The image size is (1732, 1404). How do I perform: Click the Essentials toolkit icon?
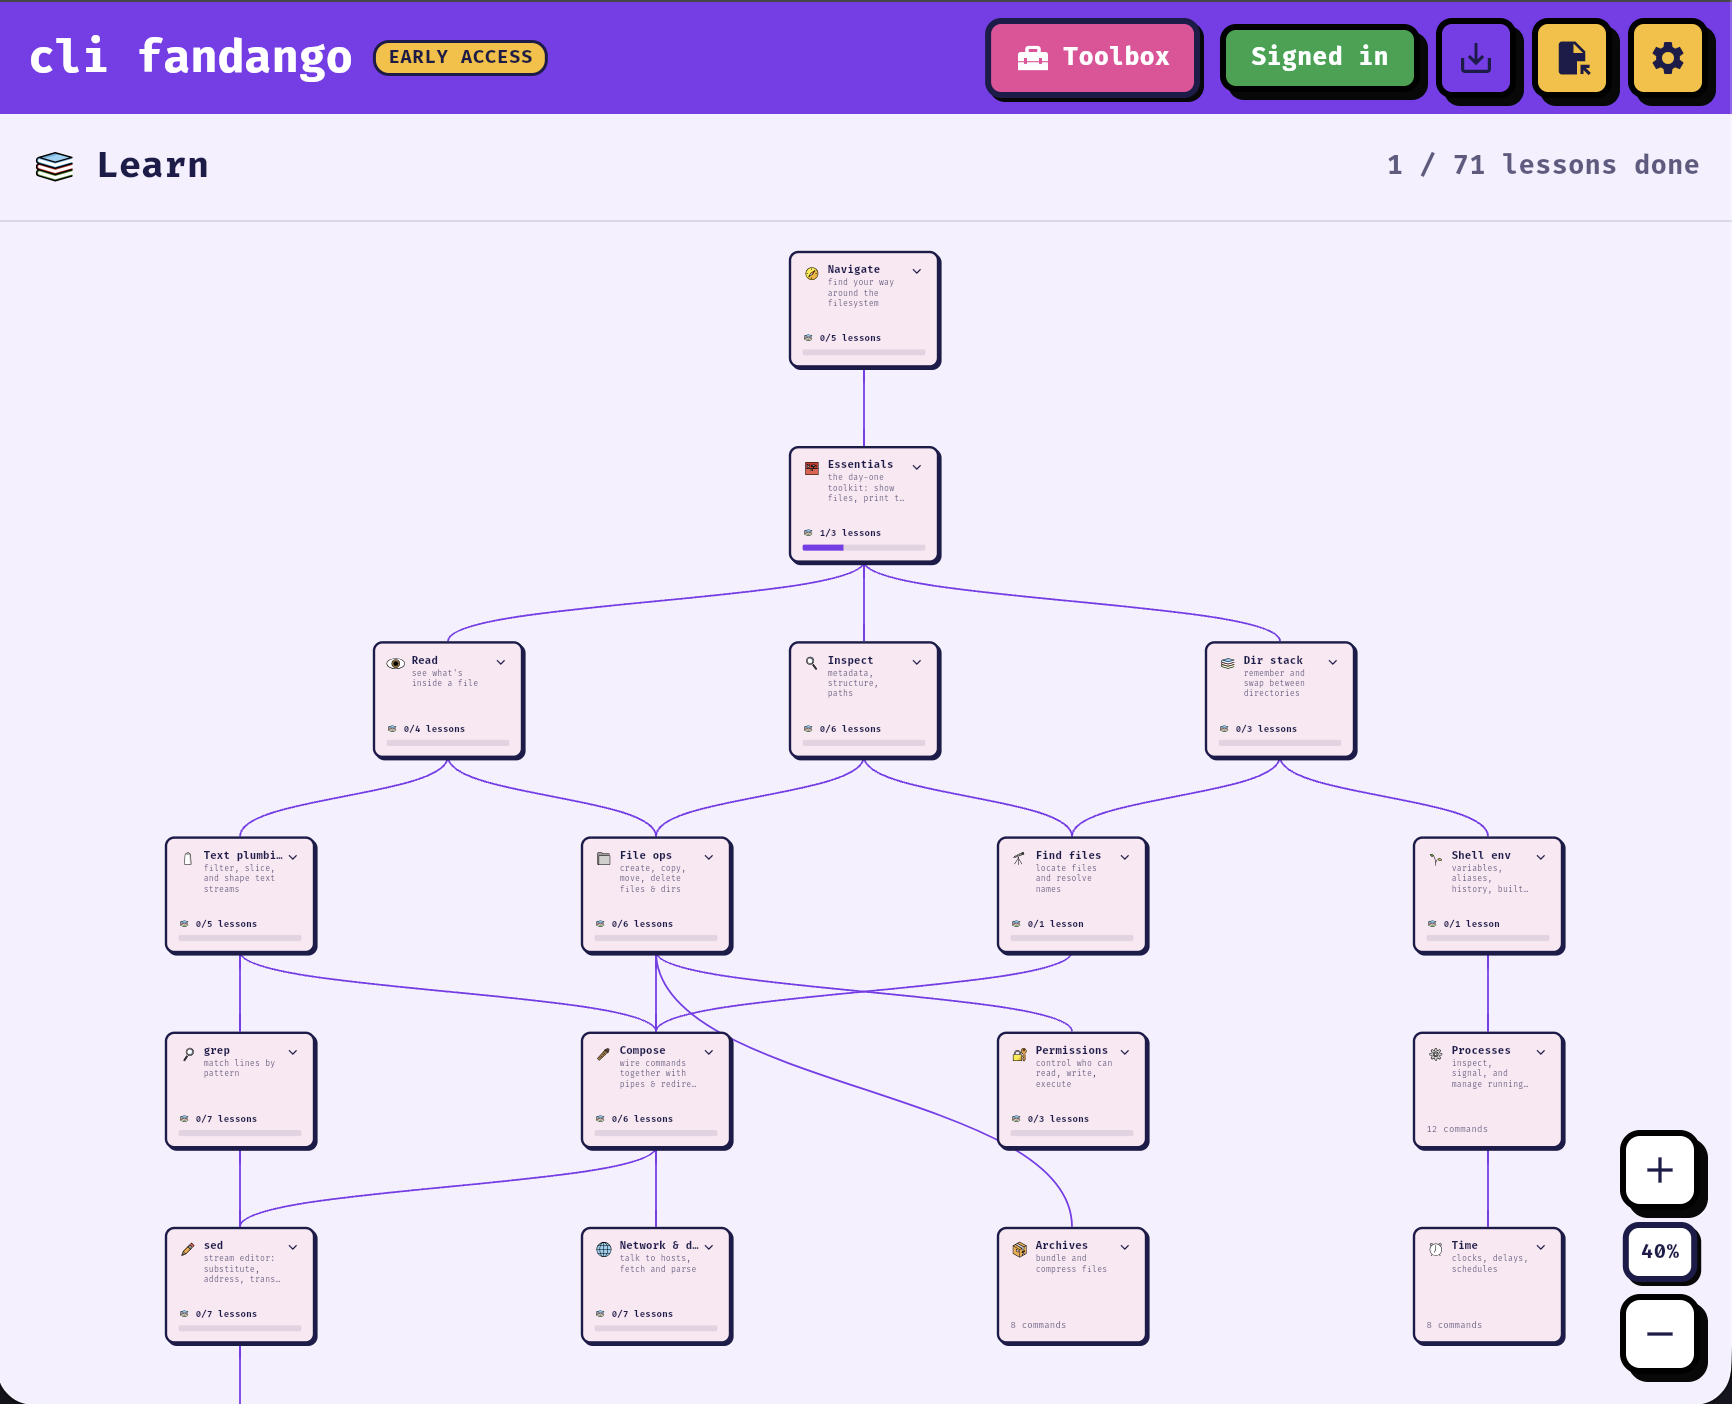tap(812, 468)
